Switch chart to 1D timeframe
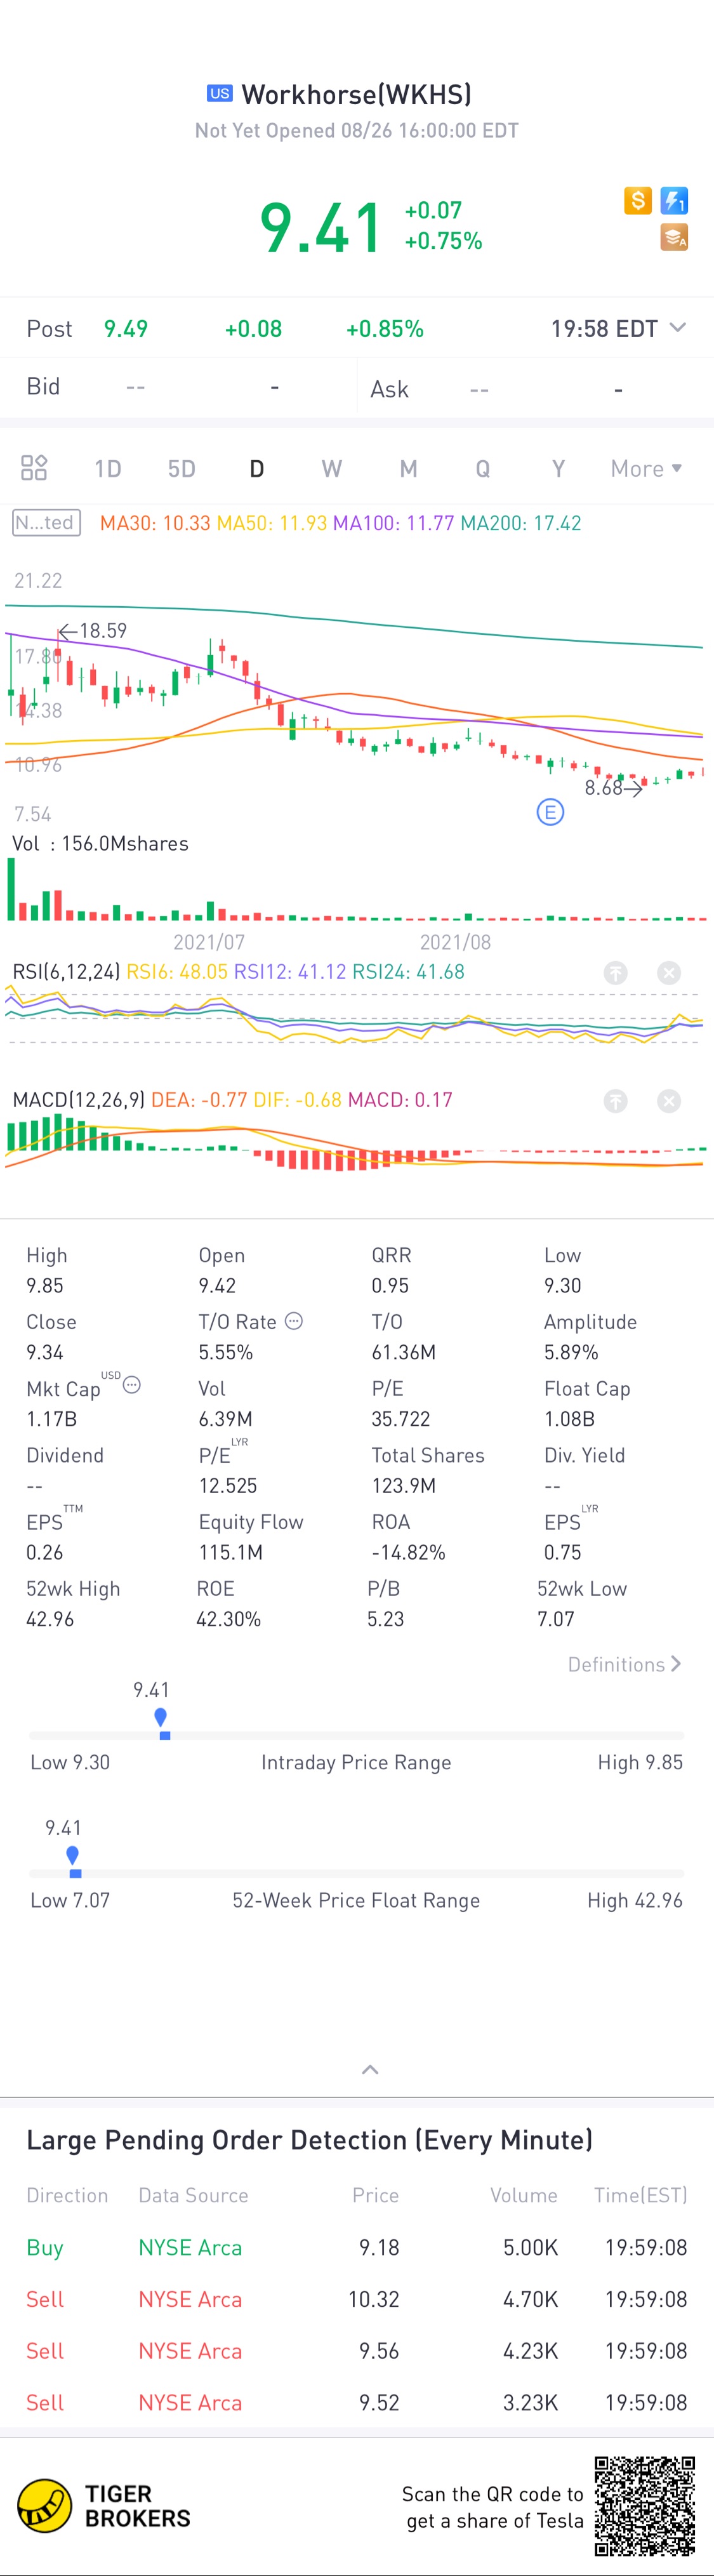Image resolution: width=714 pixels, height=2576 pixels. click(x=108, y=469)
